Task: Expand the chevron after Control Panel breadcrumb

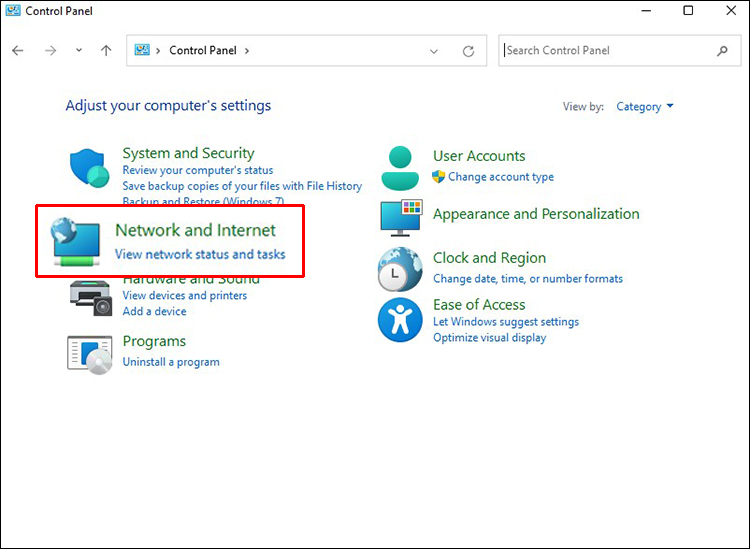Action: tap(247, 50)
